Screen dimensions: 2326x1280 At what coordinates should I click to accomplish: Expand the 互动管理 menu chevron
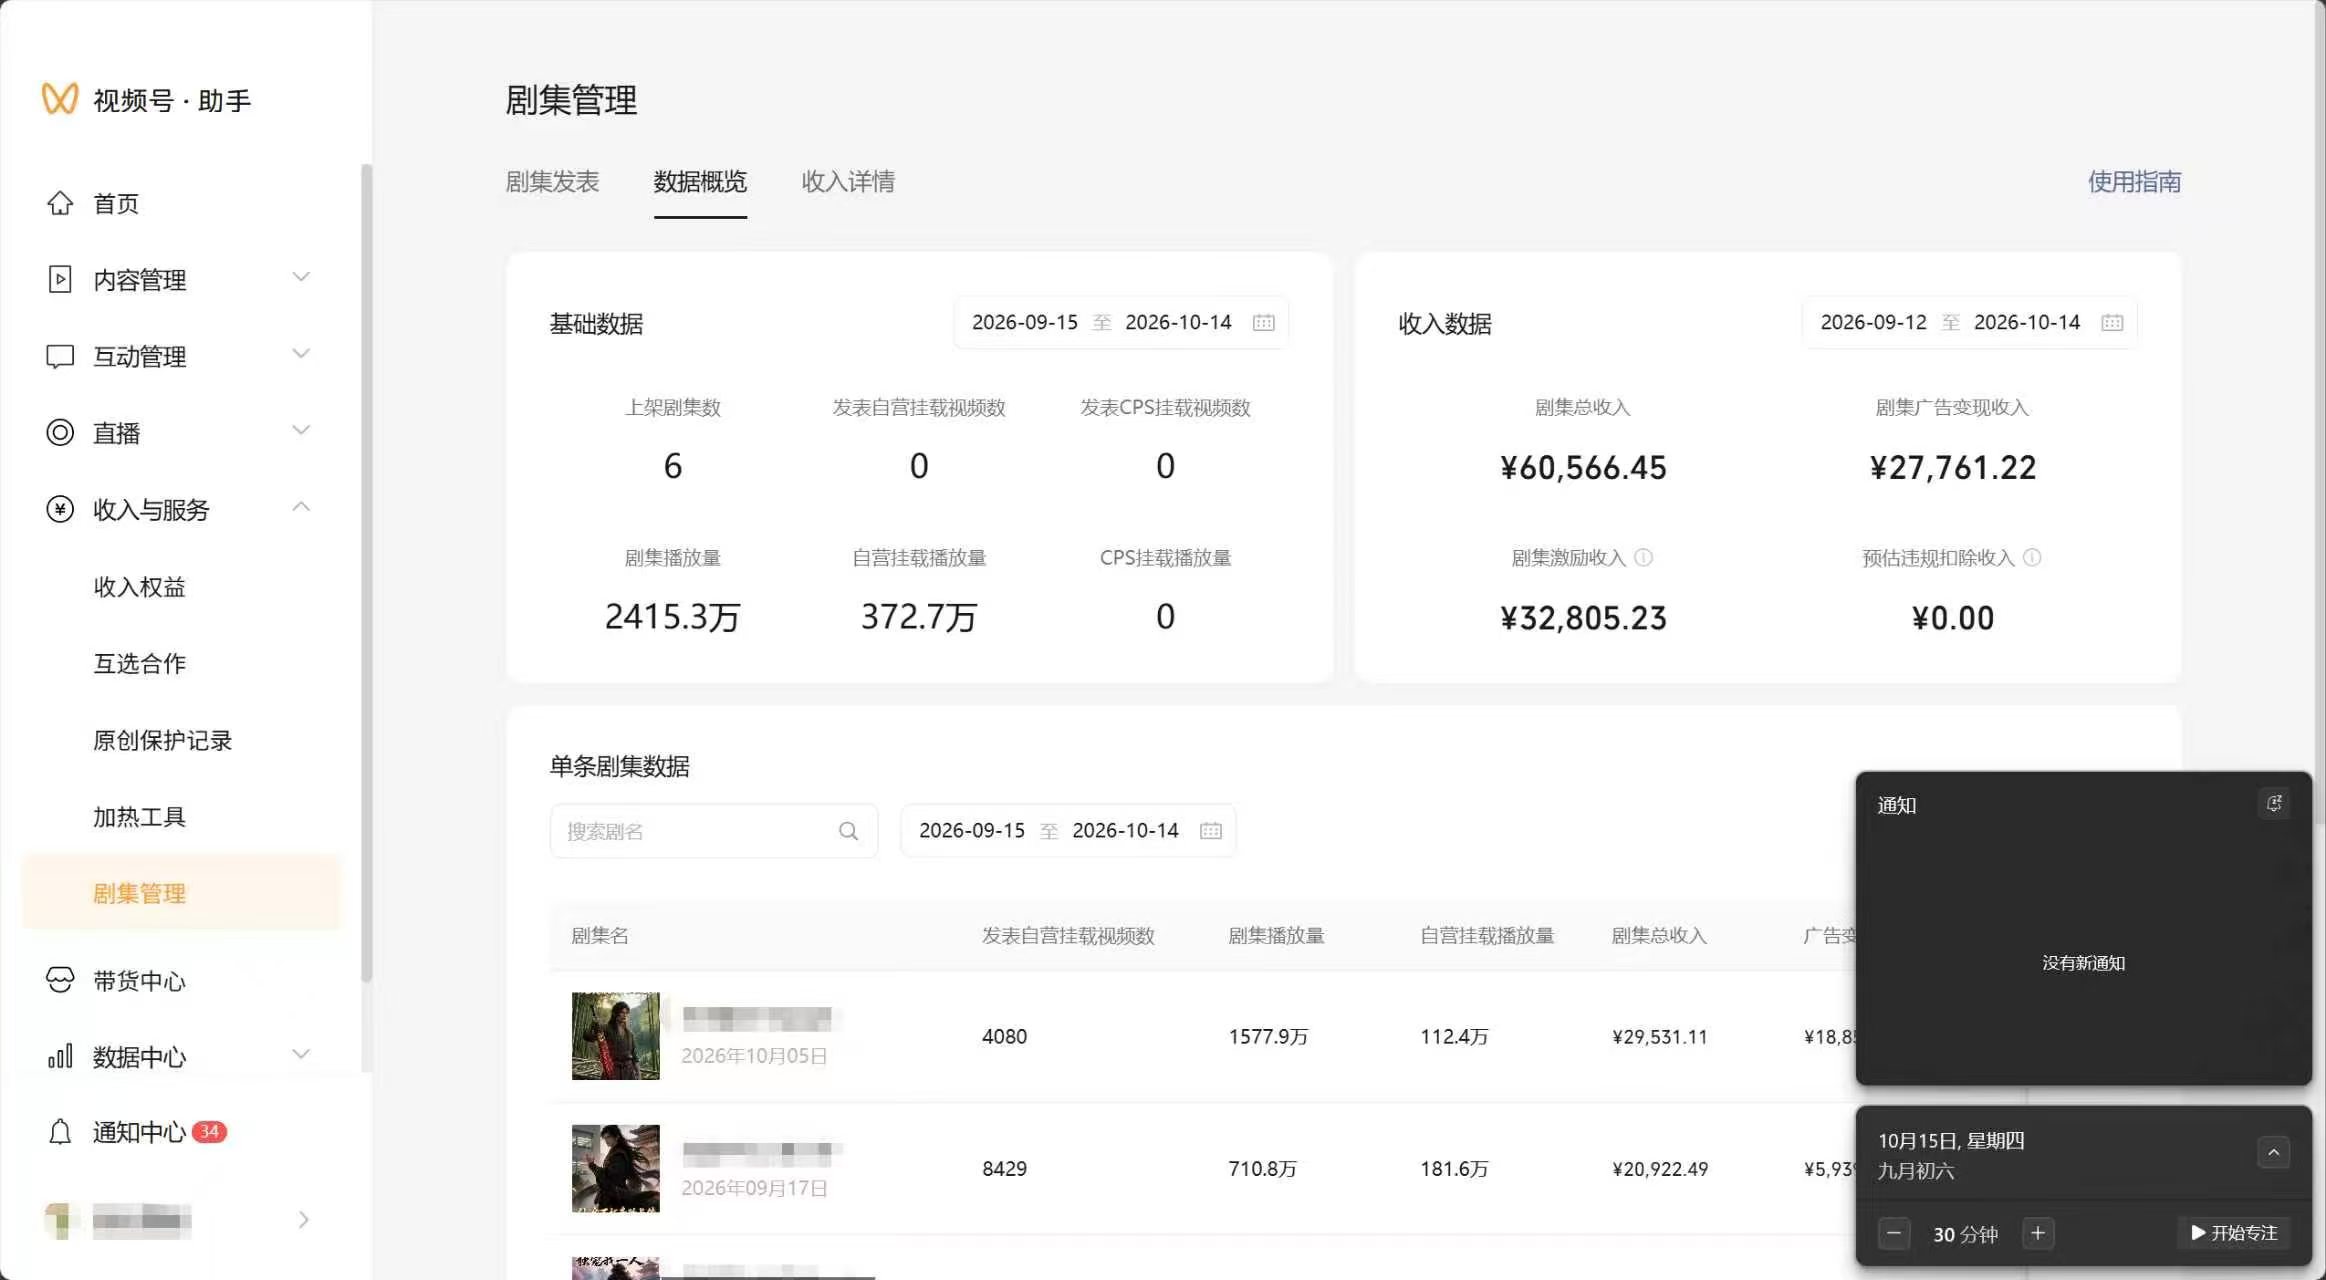(301, 354)
